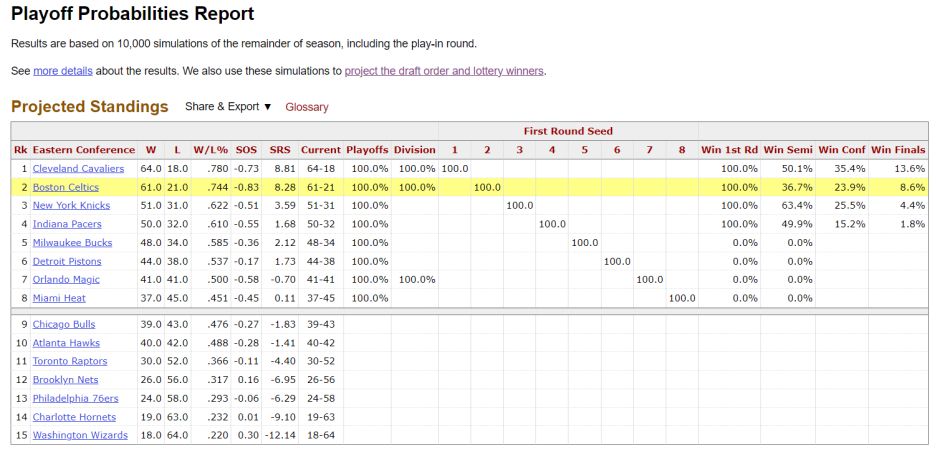Click the Projected Standings heading
The width and height of the screenshot is (940, 459).
click(x=90, y=107)
